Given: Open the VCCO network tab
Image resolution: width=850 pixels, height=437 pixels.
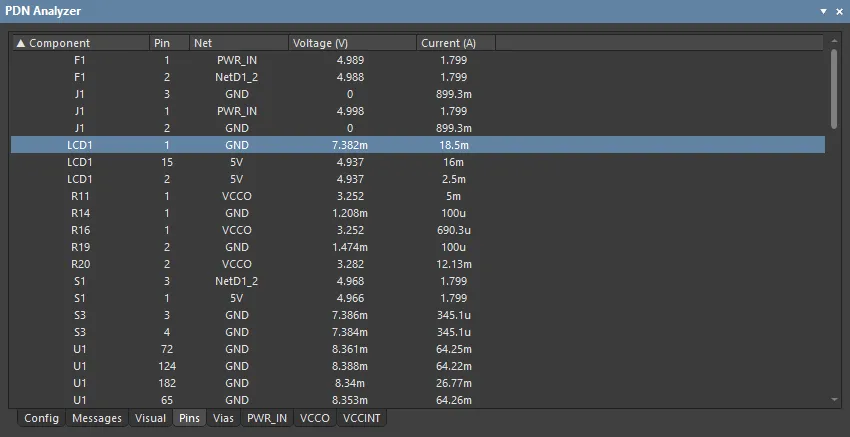Looking at the screenshot, I should click(315, 418).
